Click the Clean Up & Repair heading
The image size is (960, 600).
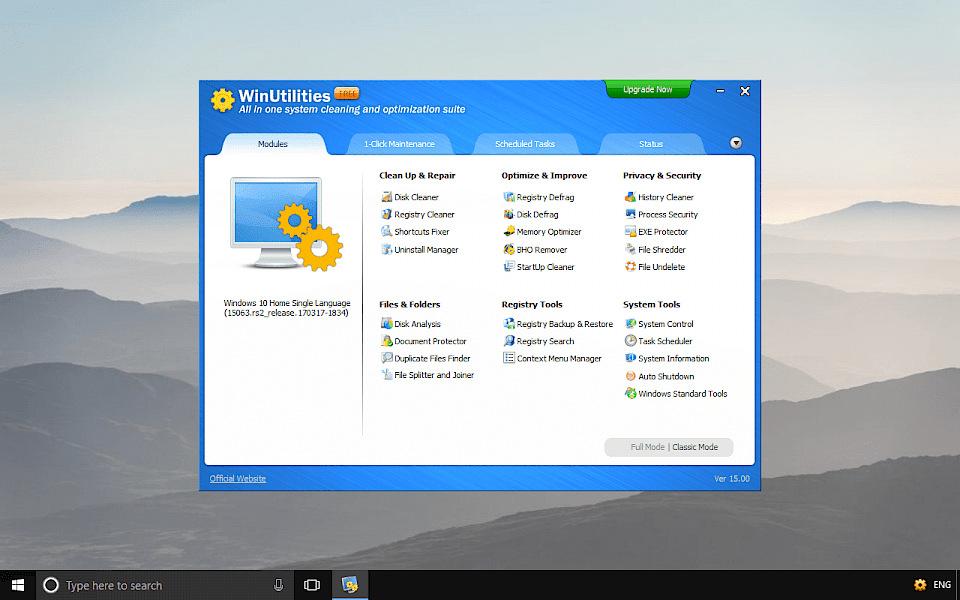[417, 176]
